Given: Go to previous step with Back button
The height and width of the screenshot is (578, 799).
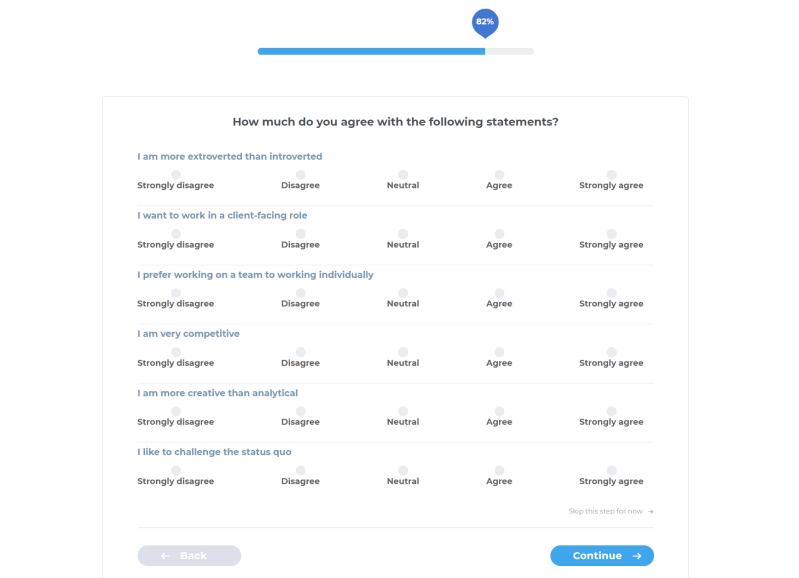Looking at the screenshot, I should pyautogui.click(x=189, y=556).
